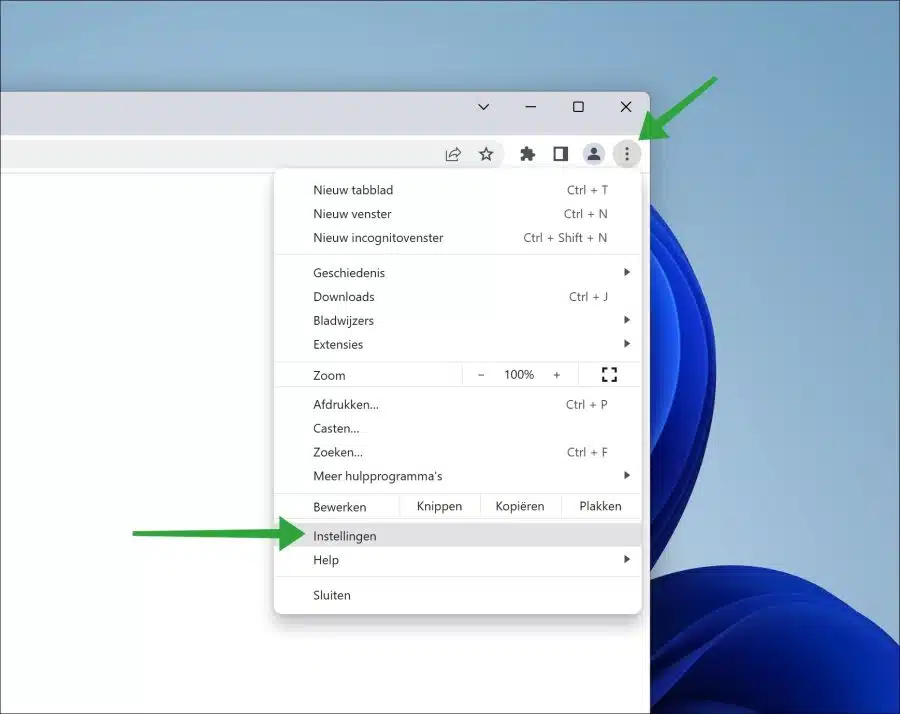Bookmark this tab with star icon

tap(486, 154)
